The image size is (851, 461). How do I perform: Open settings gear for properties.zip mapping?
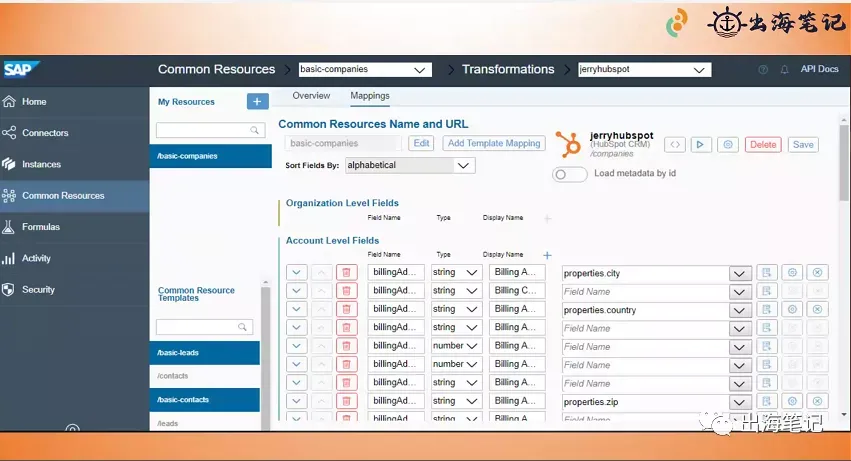point(792,401)
